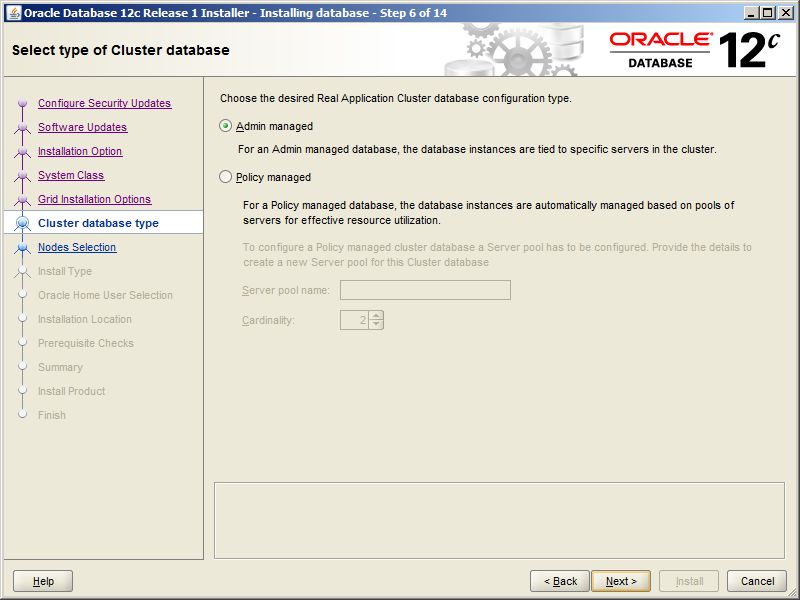Select the Policy managed radio button
Screen dimensions: 800x600
coord(226,177)
